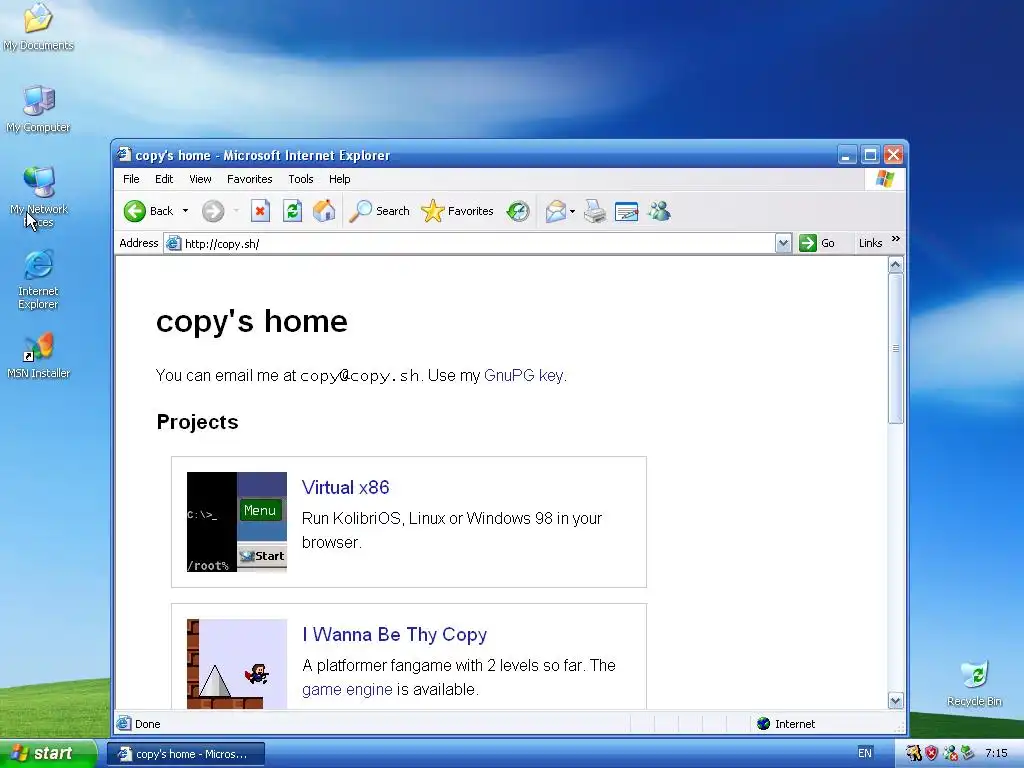Open MSN Installer desktop shortcut
The width and height of the screenshot is (1024, 768).
point(39,356)
